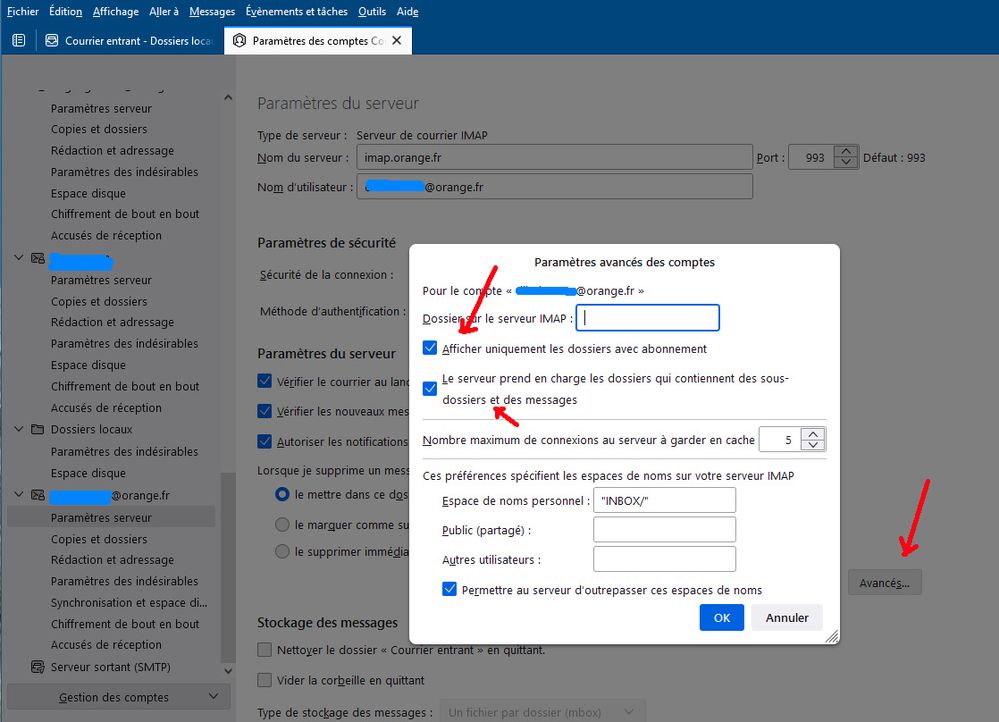Open the Évènements et tâches menu
This screenshot has height=722, width=999.
(x=296, y=12)
